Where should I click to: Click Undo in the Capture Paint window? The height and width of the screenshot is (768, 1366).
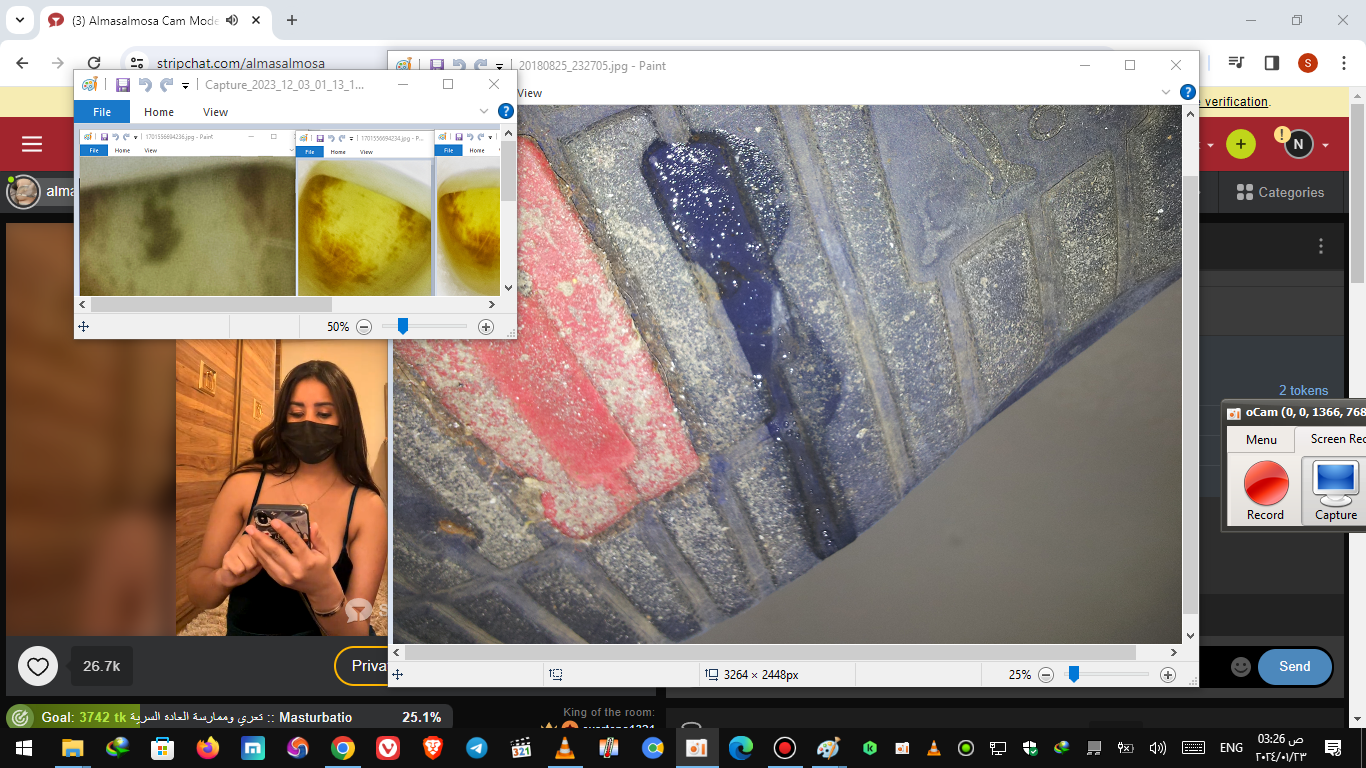point(145,85)
